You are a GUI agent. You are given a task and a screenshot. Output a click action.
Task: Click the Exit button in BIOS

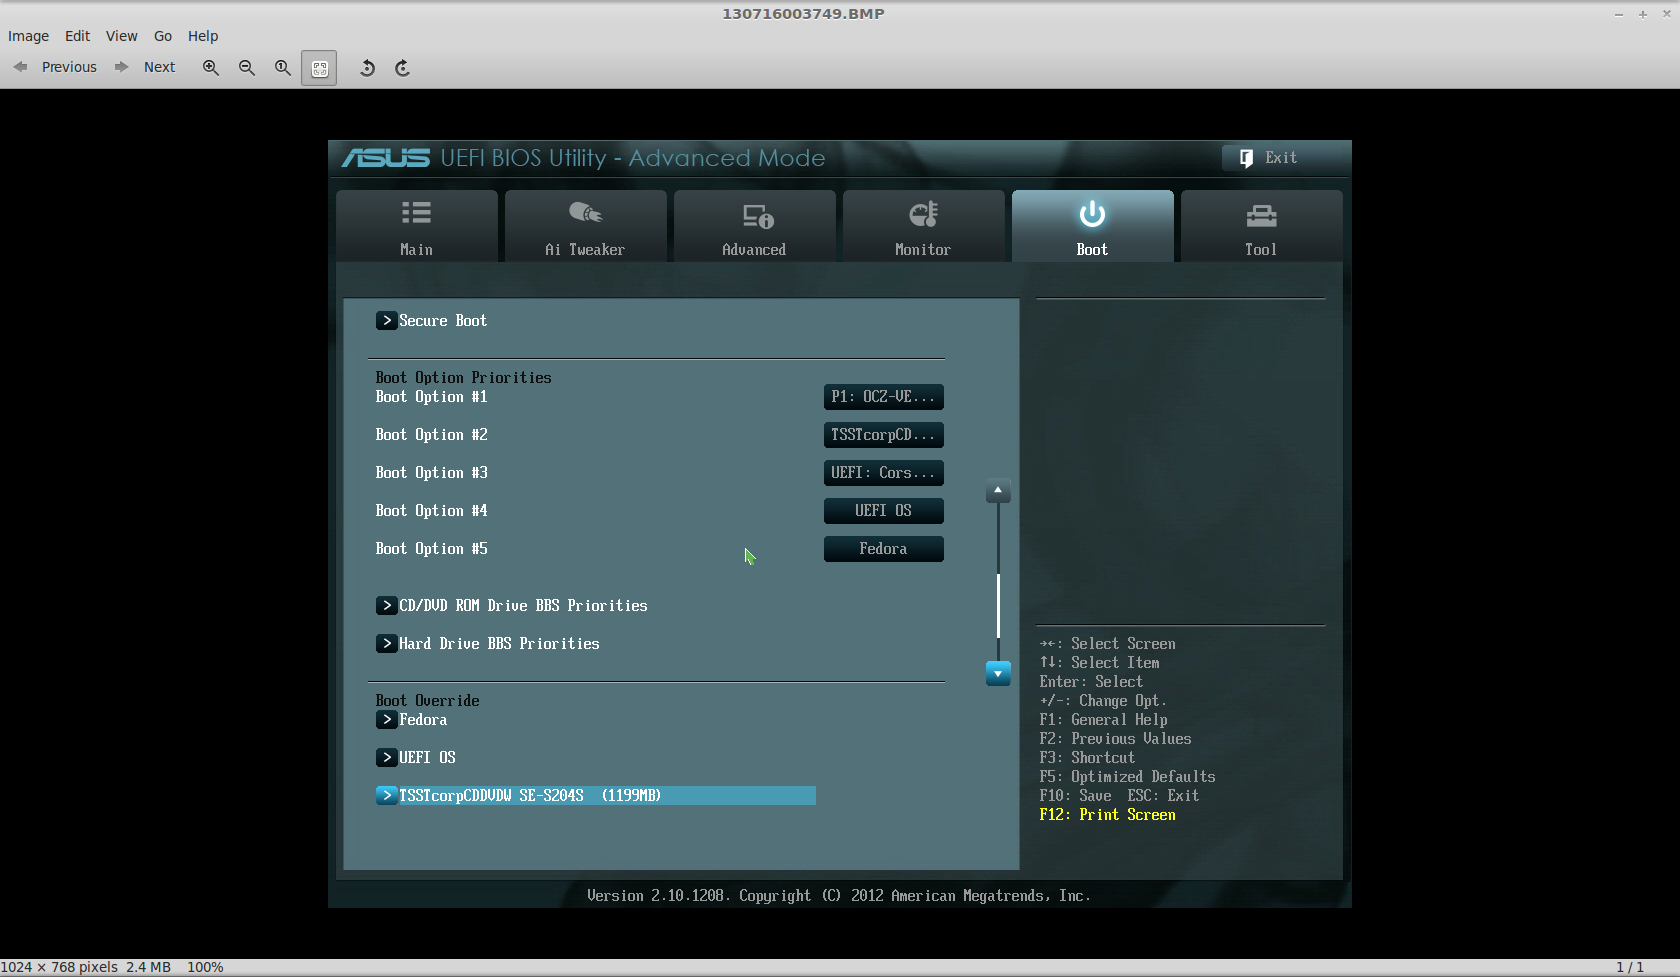point(1268,158)
